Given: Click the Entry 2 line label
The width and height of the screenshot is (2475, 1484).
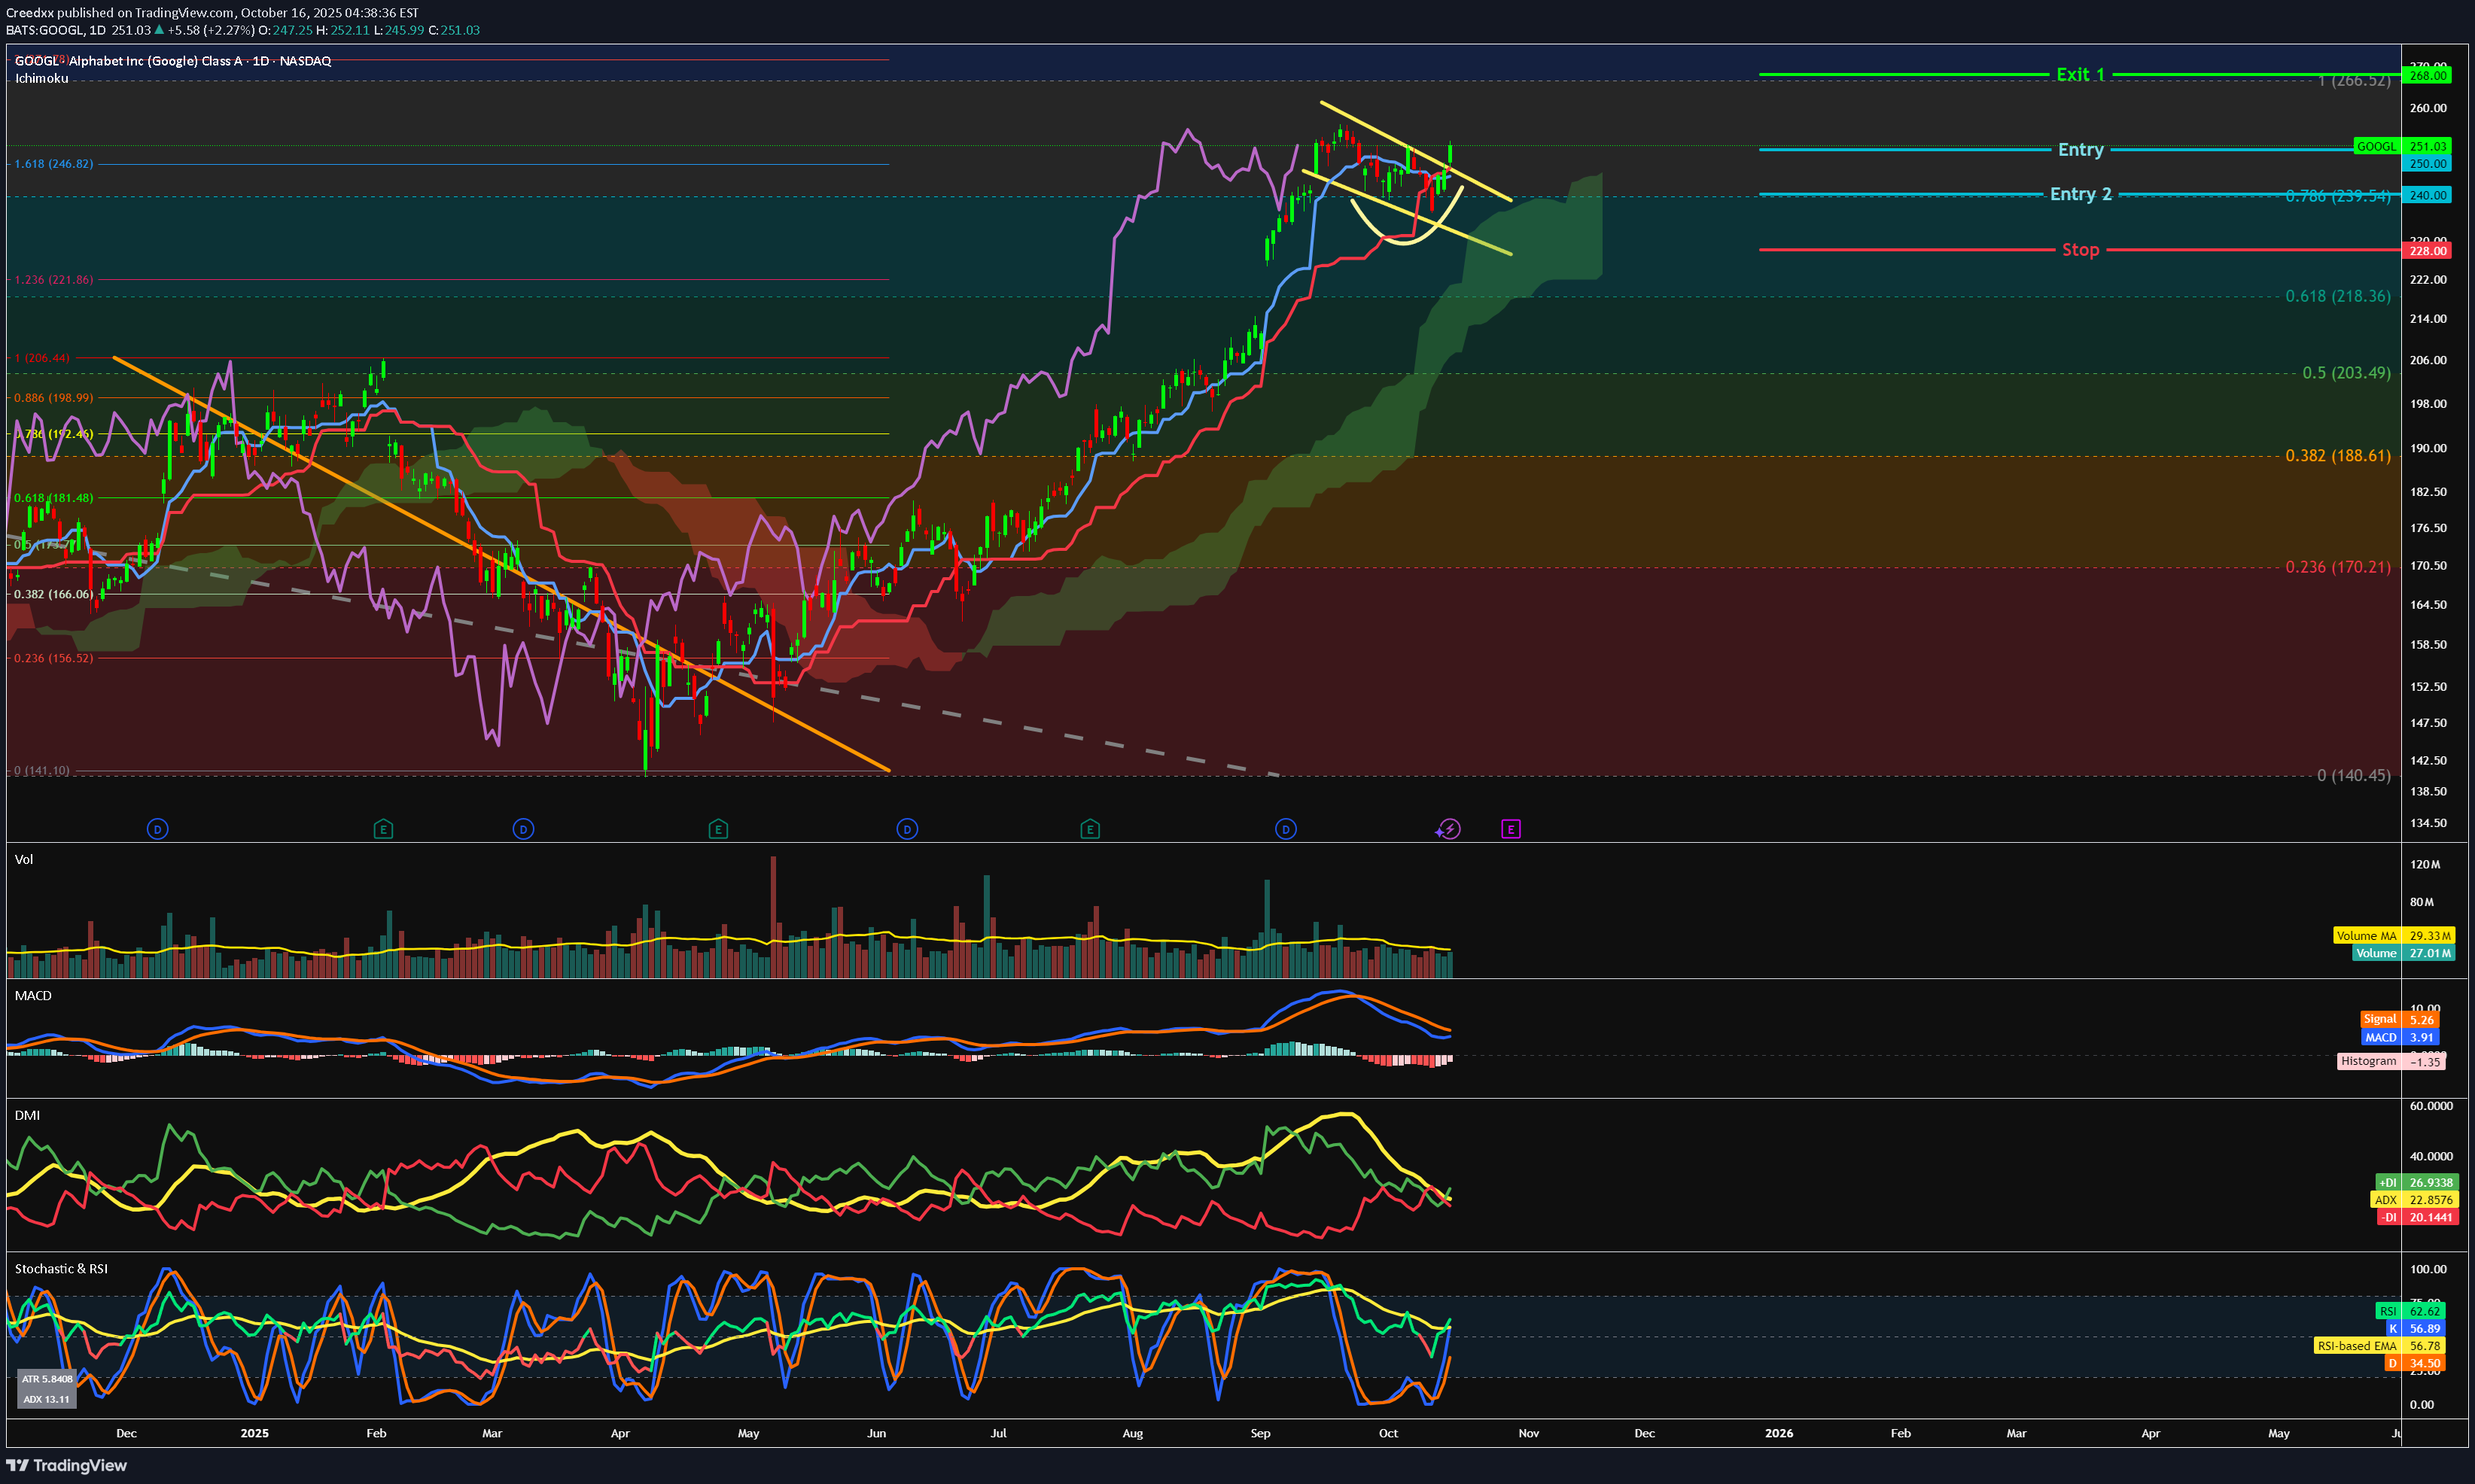Looking at the screenshot, I should pos(2080,194).
